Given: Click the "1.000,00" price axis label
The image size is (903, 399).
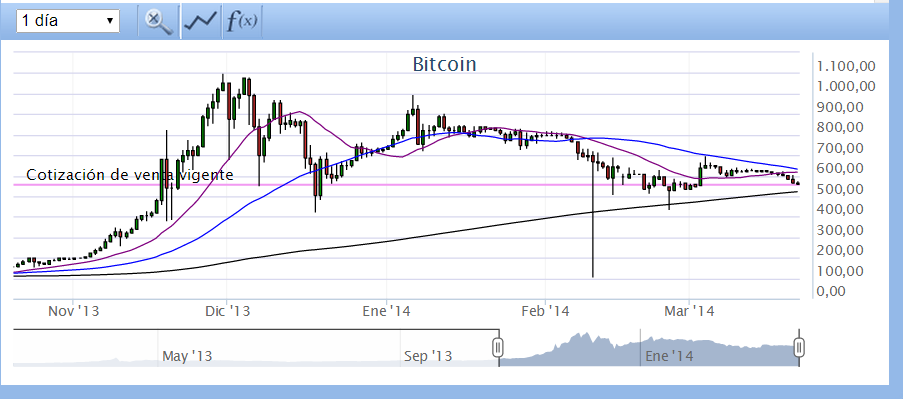Looking at the screenshot, I should click(x=847, y=86).
